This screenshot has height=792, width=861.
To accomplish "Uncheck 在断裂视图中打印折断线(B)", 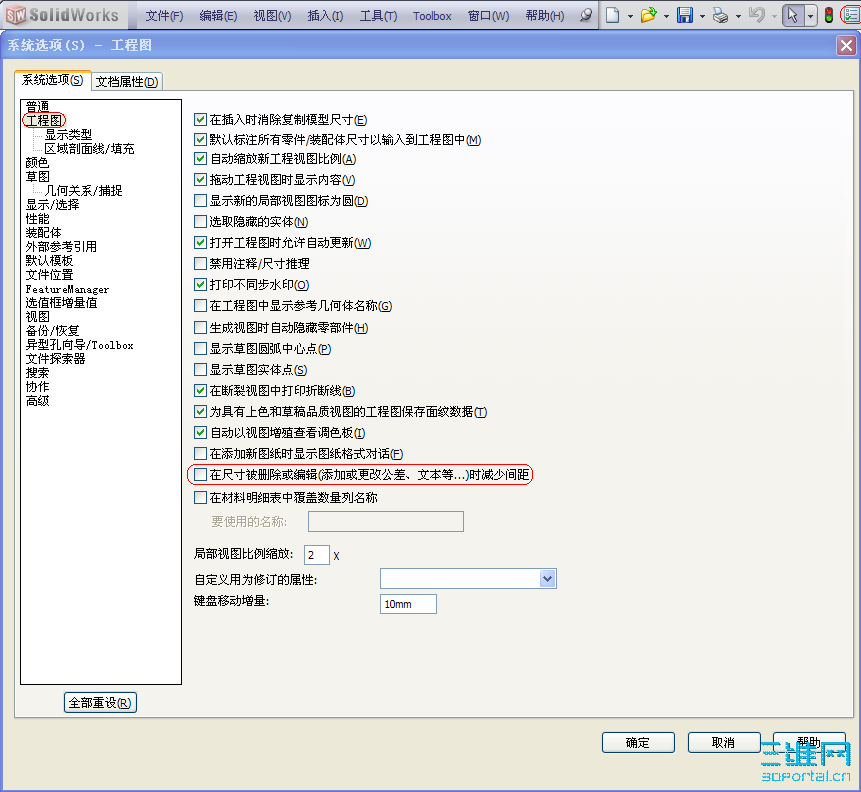I will pos(200,391).
